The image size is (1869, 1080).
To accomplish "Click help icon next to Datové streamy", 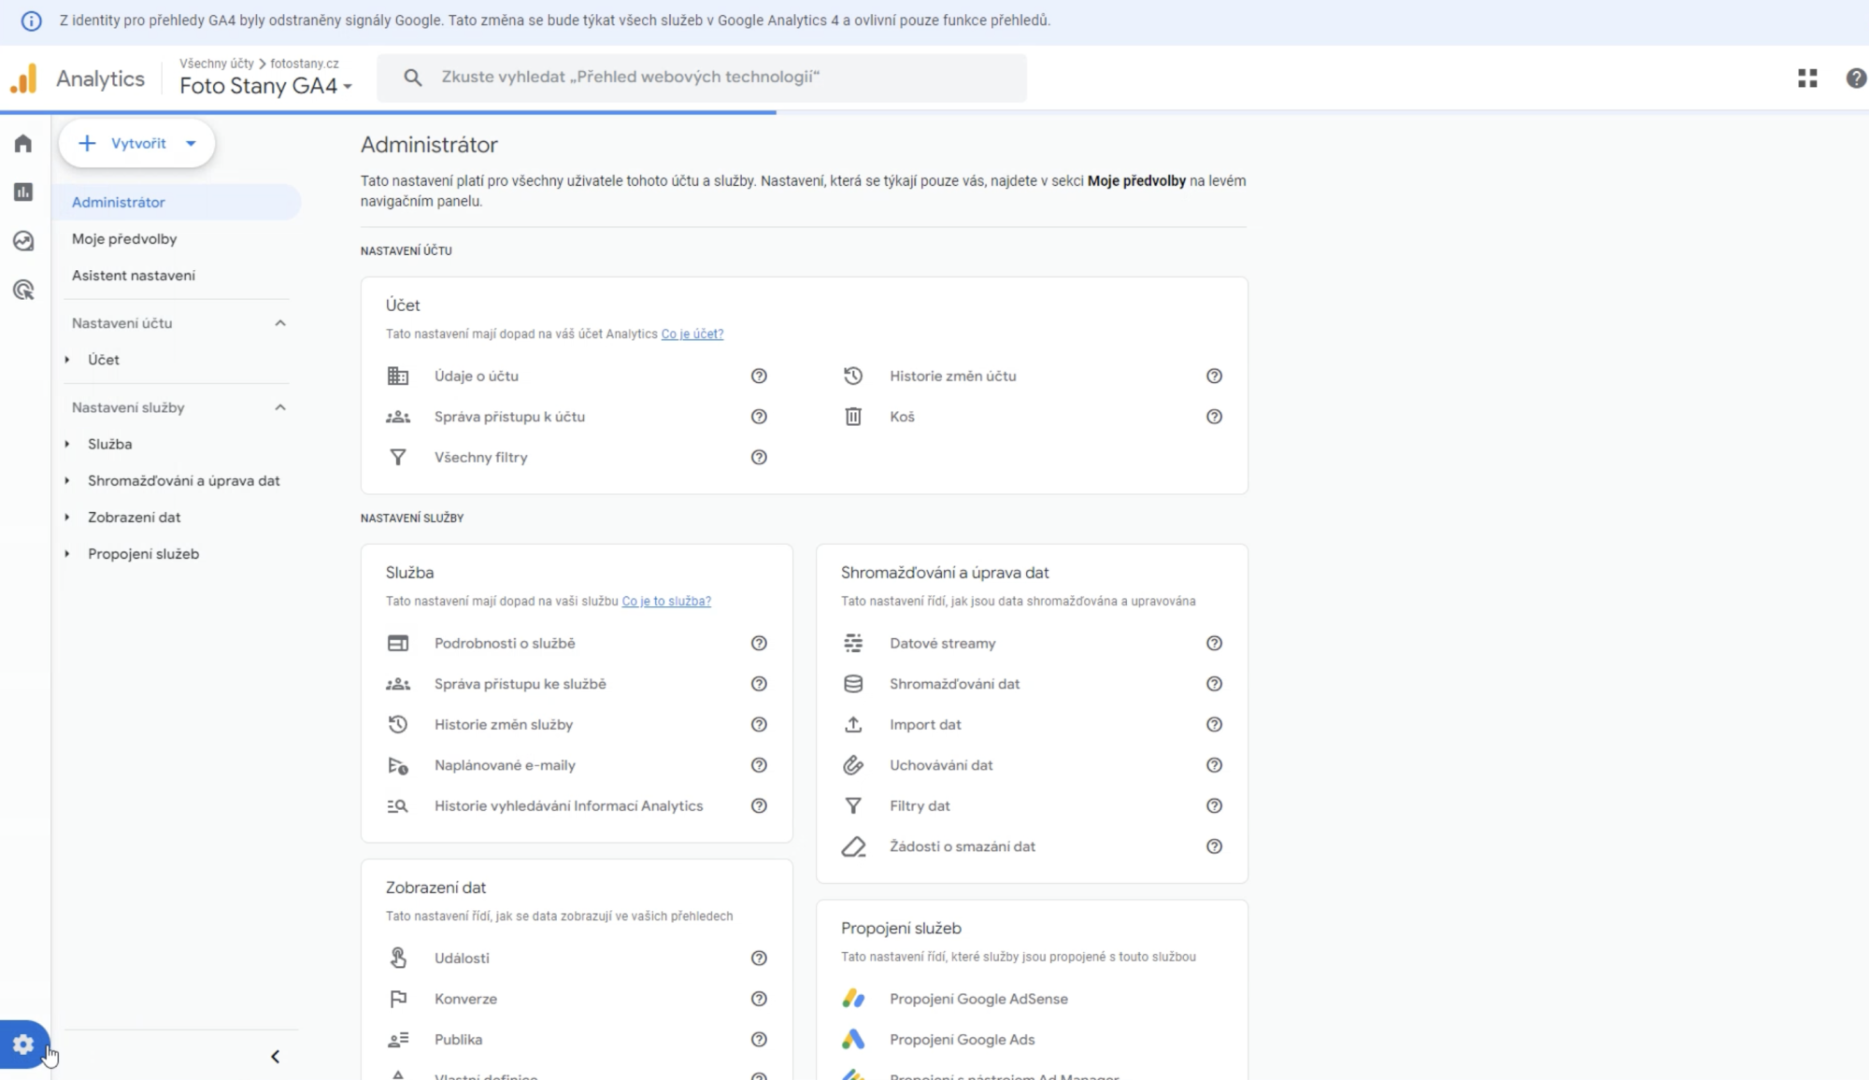I will [1214, 643].
